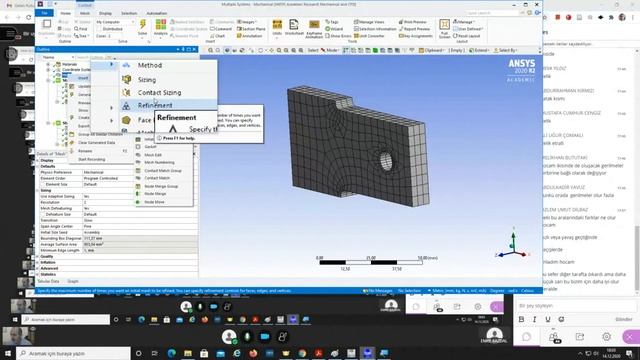Switch to the Home ribbon tab
Image resolution: width=640 pixels, height=360 pixels.
(x=65, y=13)
